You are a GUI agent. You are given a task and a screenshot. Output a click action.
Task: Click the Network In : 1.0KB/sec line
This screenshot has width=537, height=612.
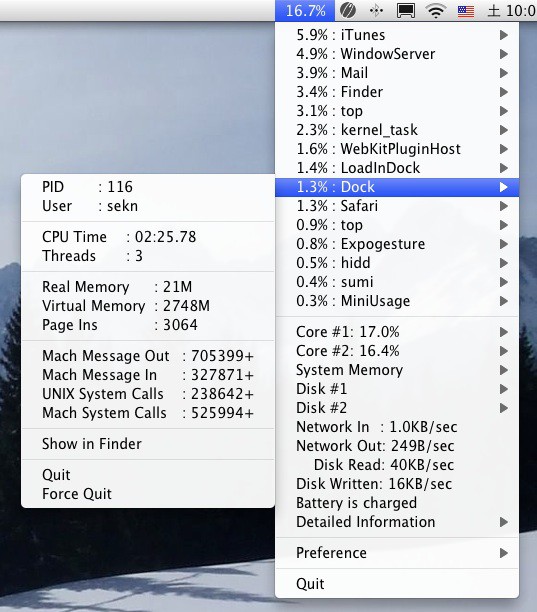point(397,427)
